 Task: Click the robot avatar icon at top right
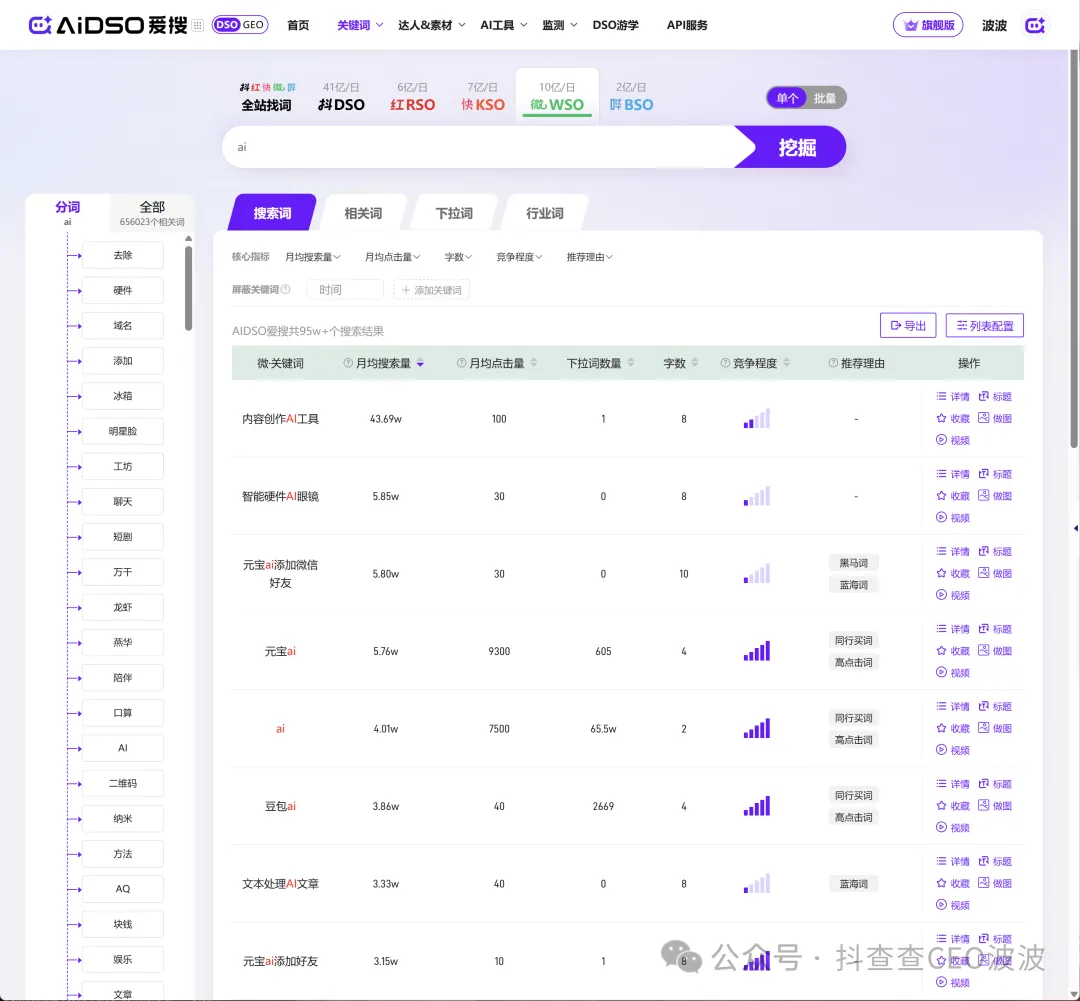(1035, 25)
